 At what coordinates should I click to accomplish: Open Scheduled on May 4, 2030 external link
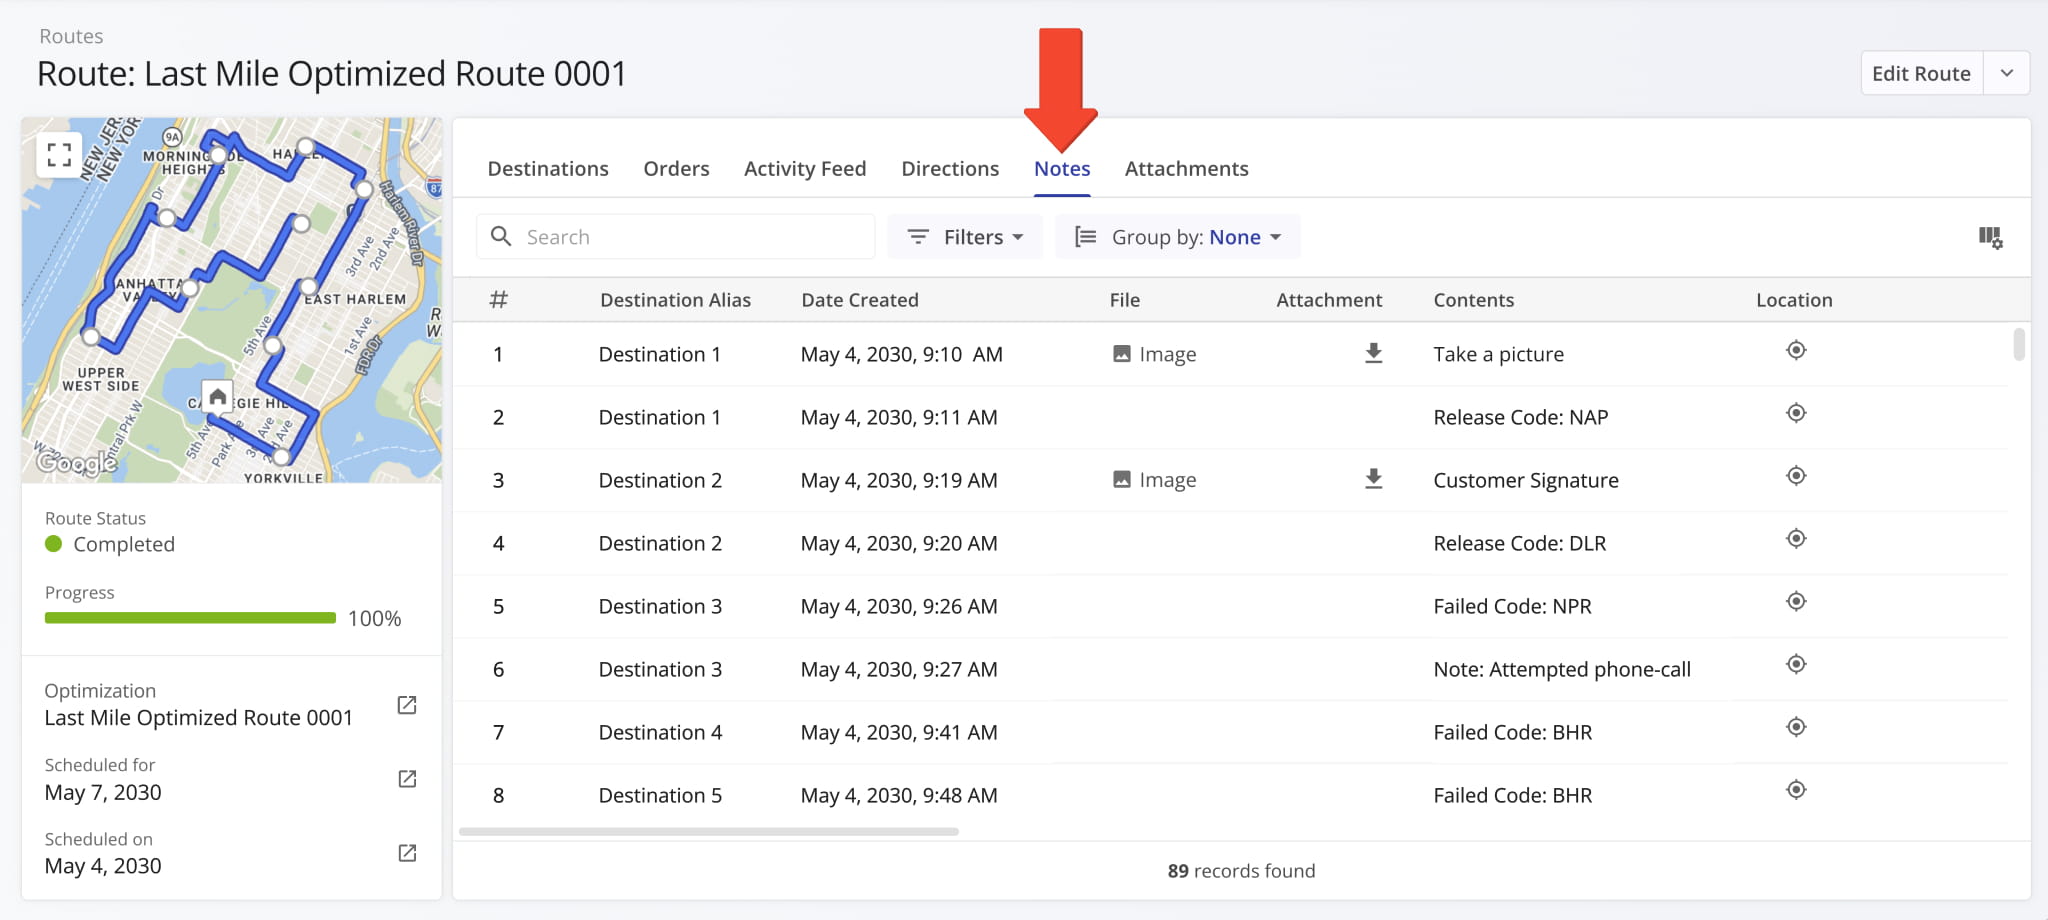pyautogui.click(x=407, y=853)
